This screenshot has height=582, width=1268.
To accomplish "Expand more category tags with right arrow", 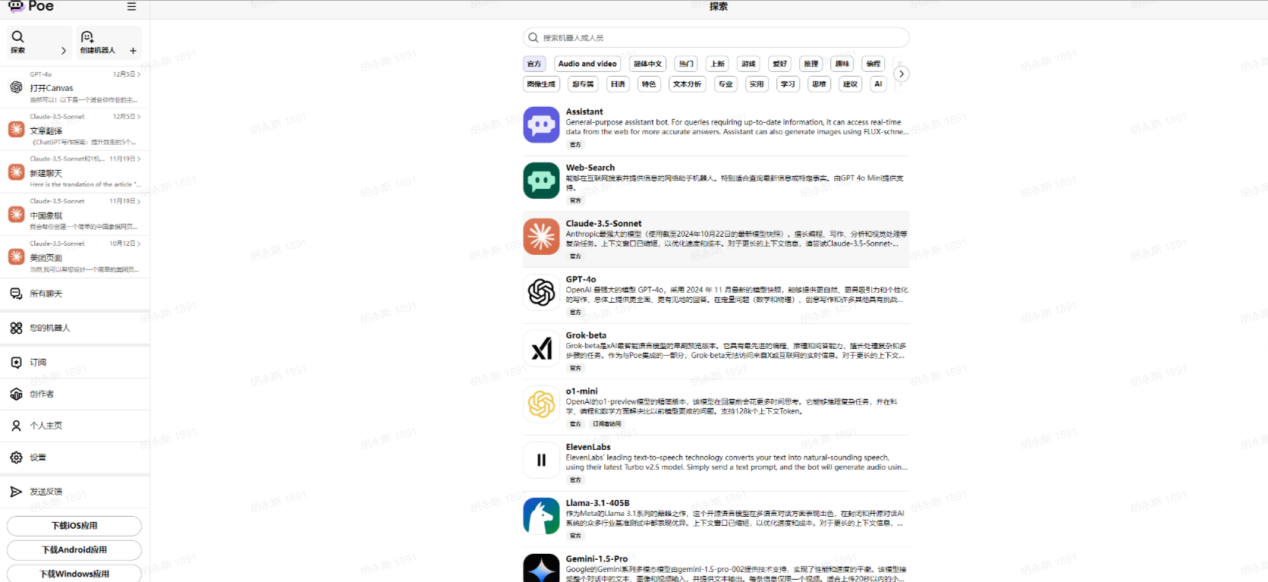I will click(x=902, y=74).
